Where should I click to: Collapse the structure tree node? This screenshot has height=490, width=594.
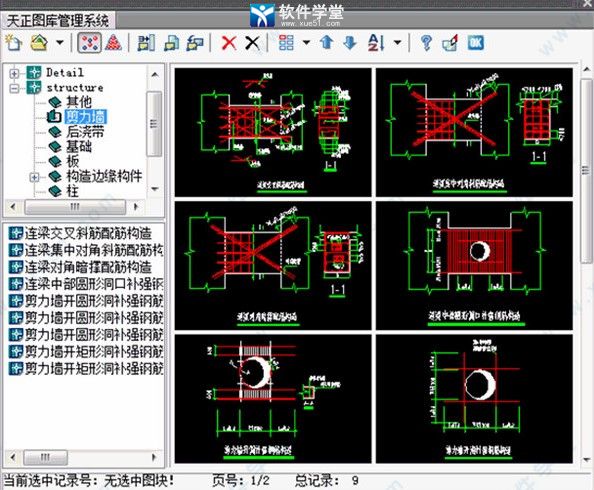click(x=14, y=88)
